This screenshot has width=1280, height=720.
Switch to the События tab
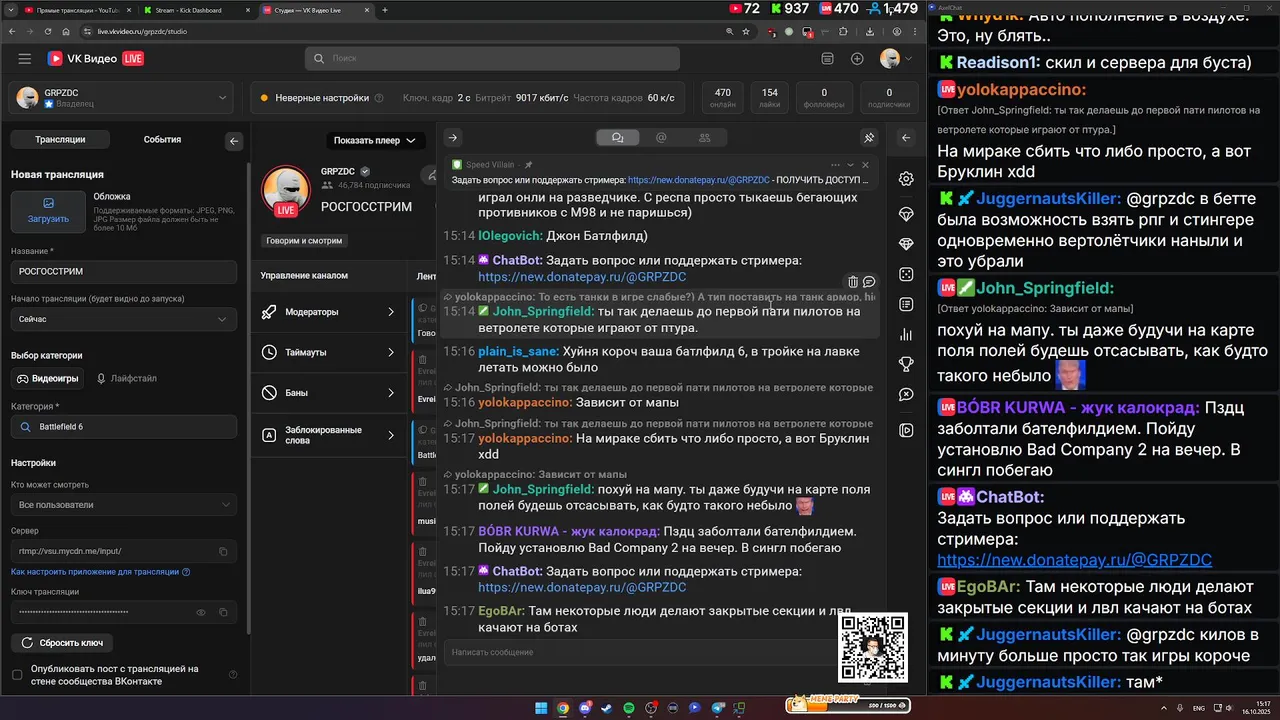tap(162, 140)
